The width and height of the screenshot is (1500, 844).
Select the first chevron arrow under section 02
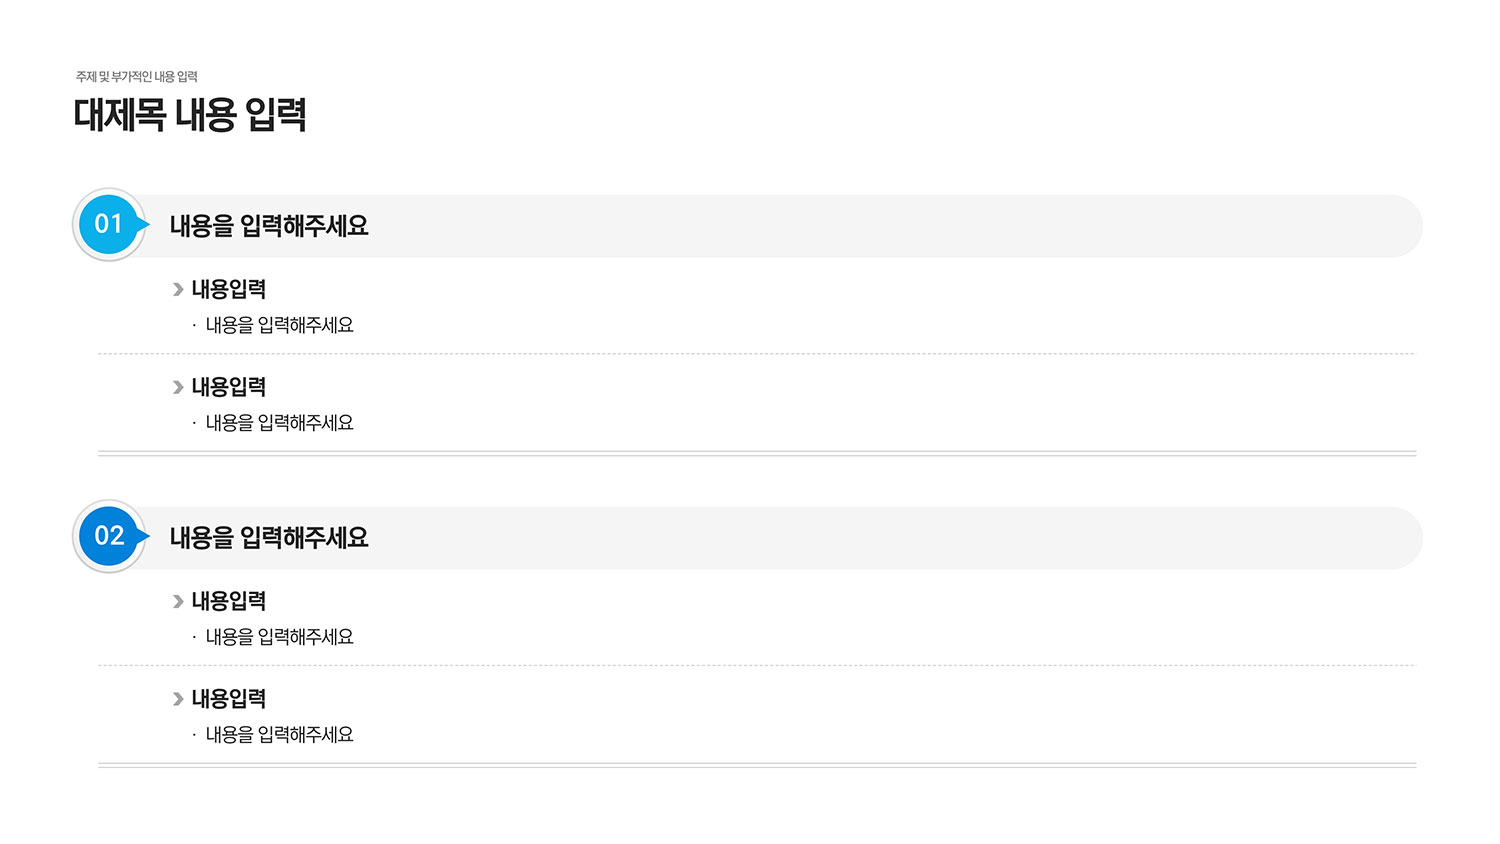[x=178, y=601]
